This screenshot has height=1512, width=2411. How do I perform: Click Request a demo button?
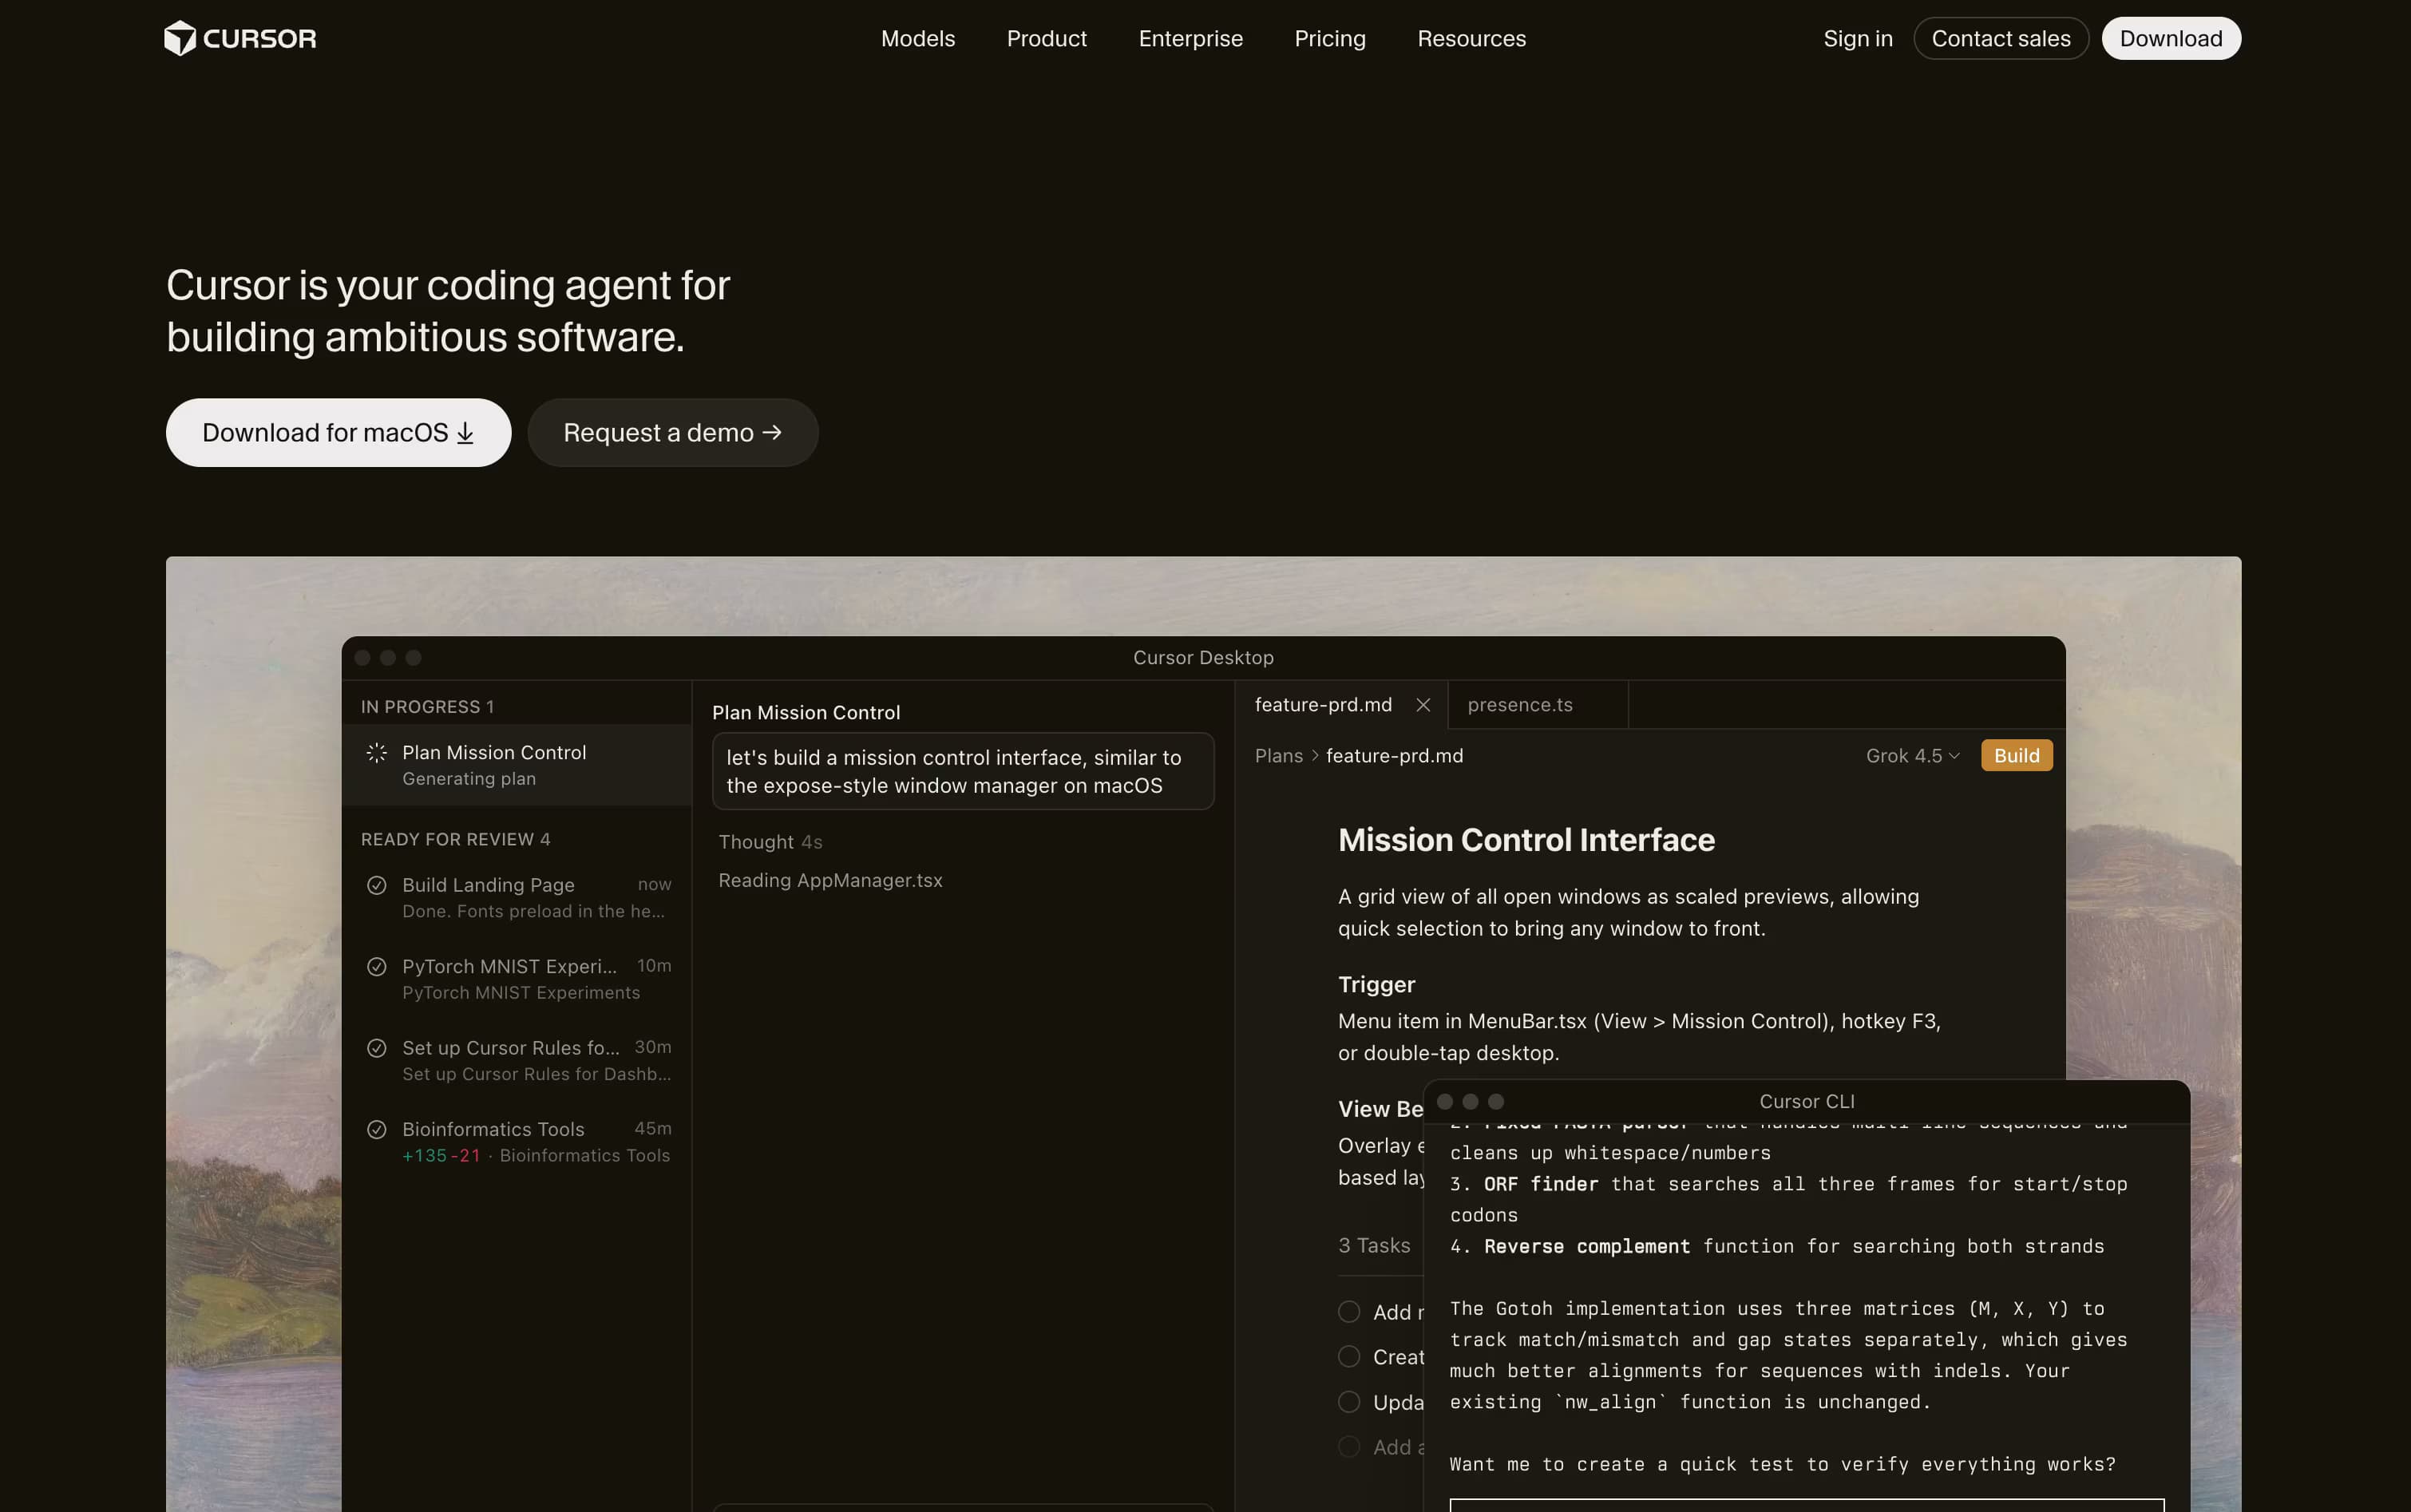pos(672,432)
